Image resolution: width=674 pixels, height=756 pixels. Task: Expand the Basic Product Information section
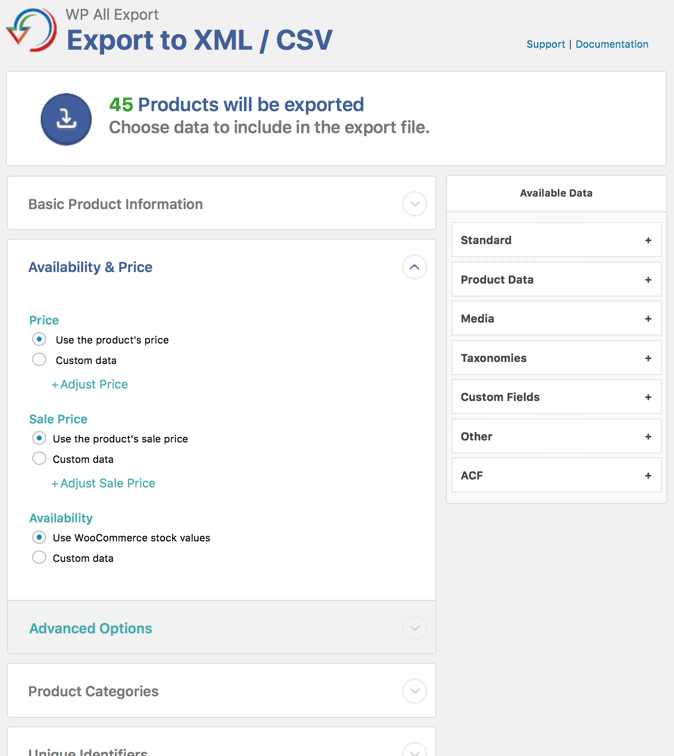click(414, 204)
